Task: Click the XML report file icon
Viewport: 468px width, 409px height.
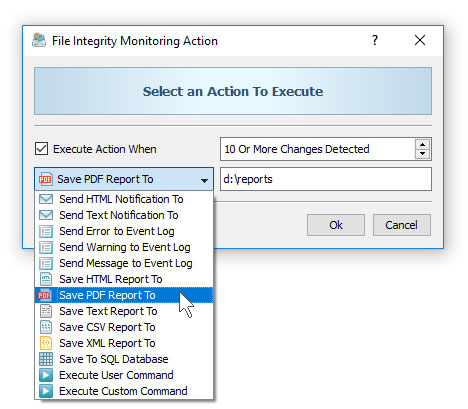Action: tap(46, 343)
